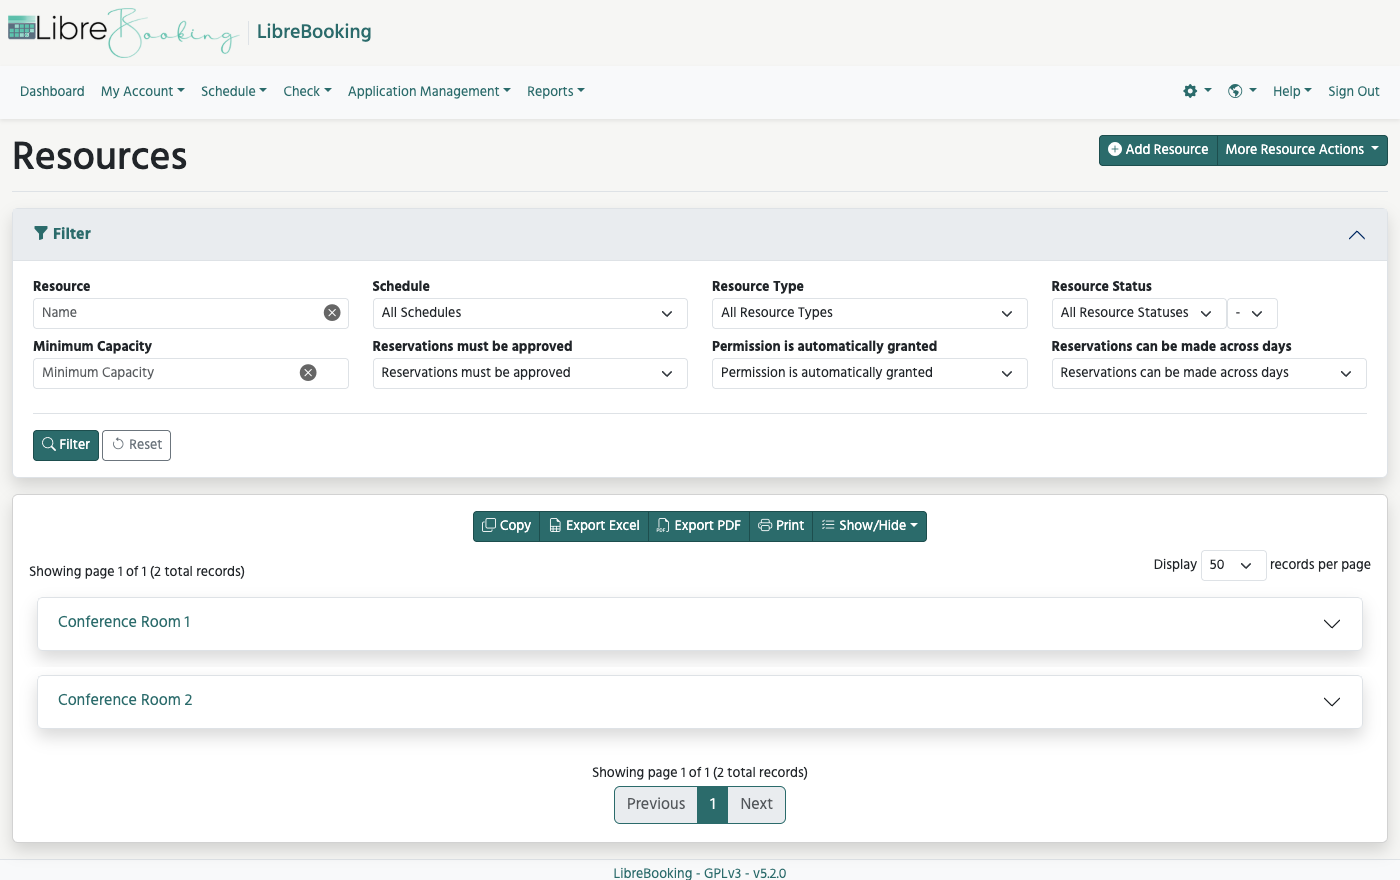Click the LibreBooking logo image
The height and width of the screenshot is (880, 1400).
click(124, 32)
